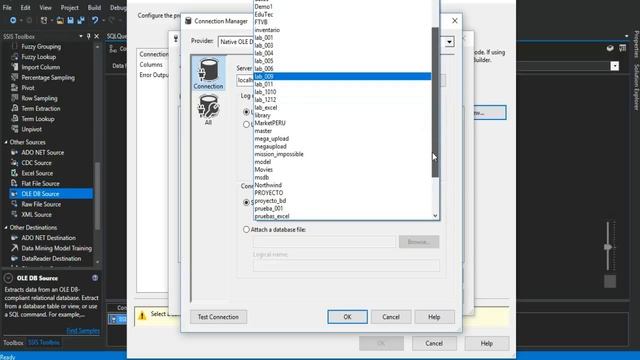Click the Fuzzy Grouping icon in SSIS Toolbox

[15, 47]
